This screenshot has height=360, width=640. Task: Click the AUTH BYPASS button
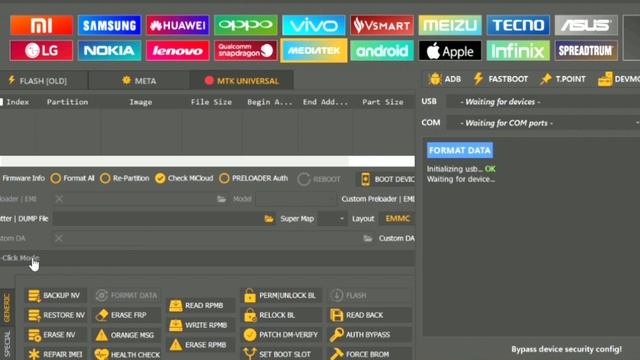click(369, 335)
